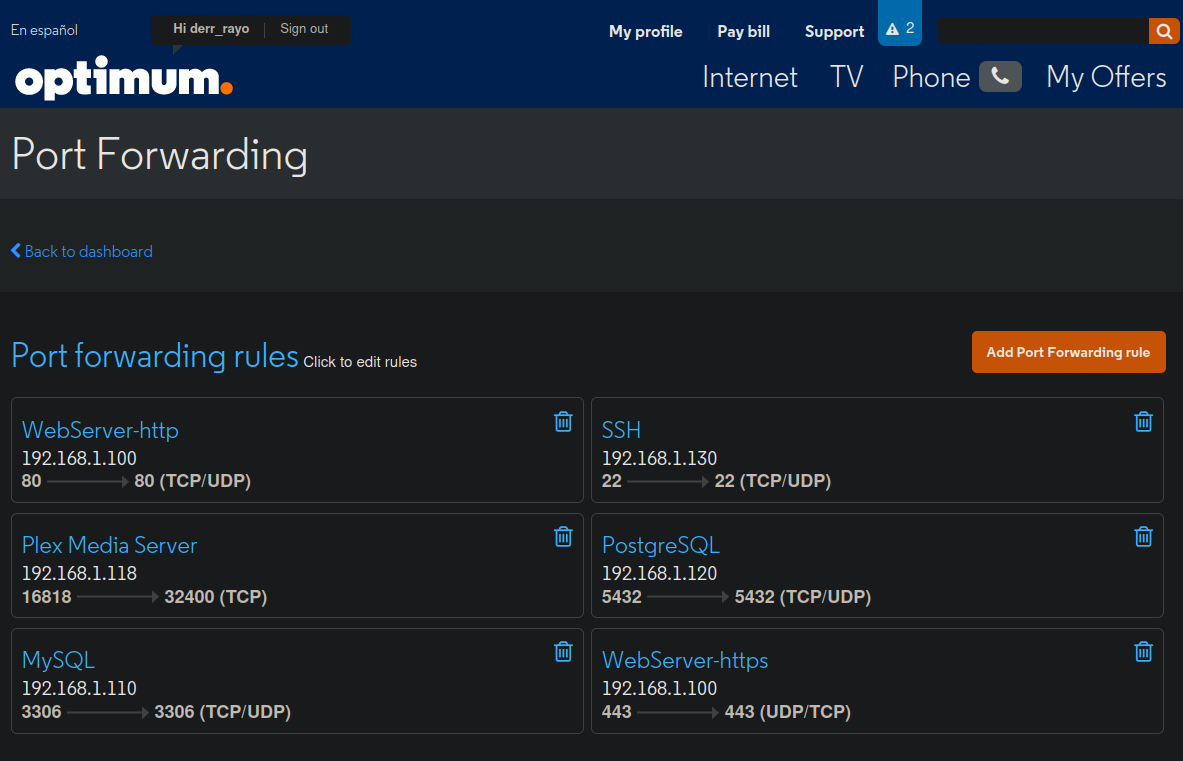The image size is (1183, 761).
Task: Open the Internet menu
Action: click(x=749, y=77)
